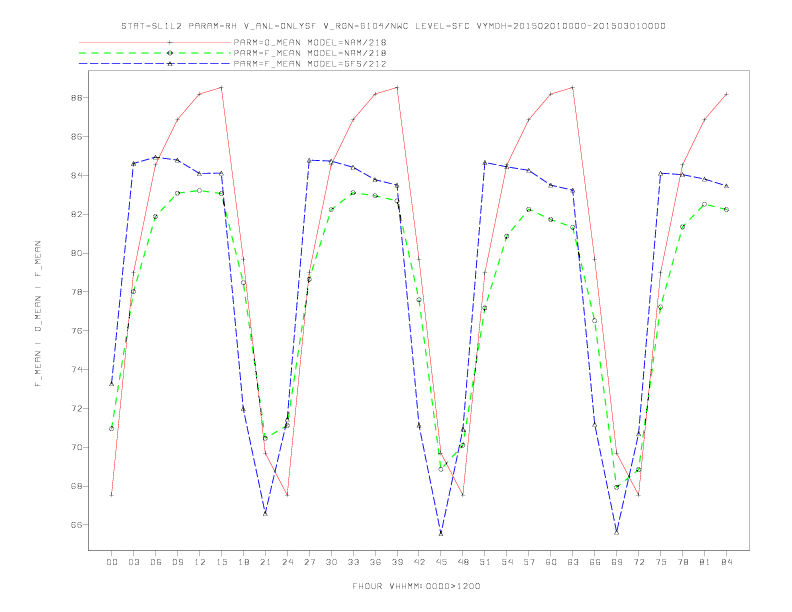Click the y-axis tick label 66
Image resolution: width=792 pixels, height=612 pixels.
click(x=76, y=525)
